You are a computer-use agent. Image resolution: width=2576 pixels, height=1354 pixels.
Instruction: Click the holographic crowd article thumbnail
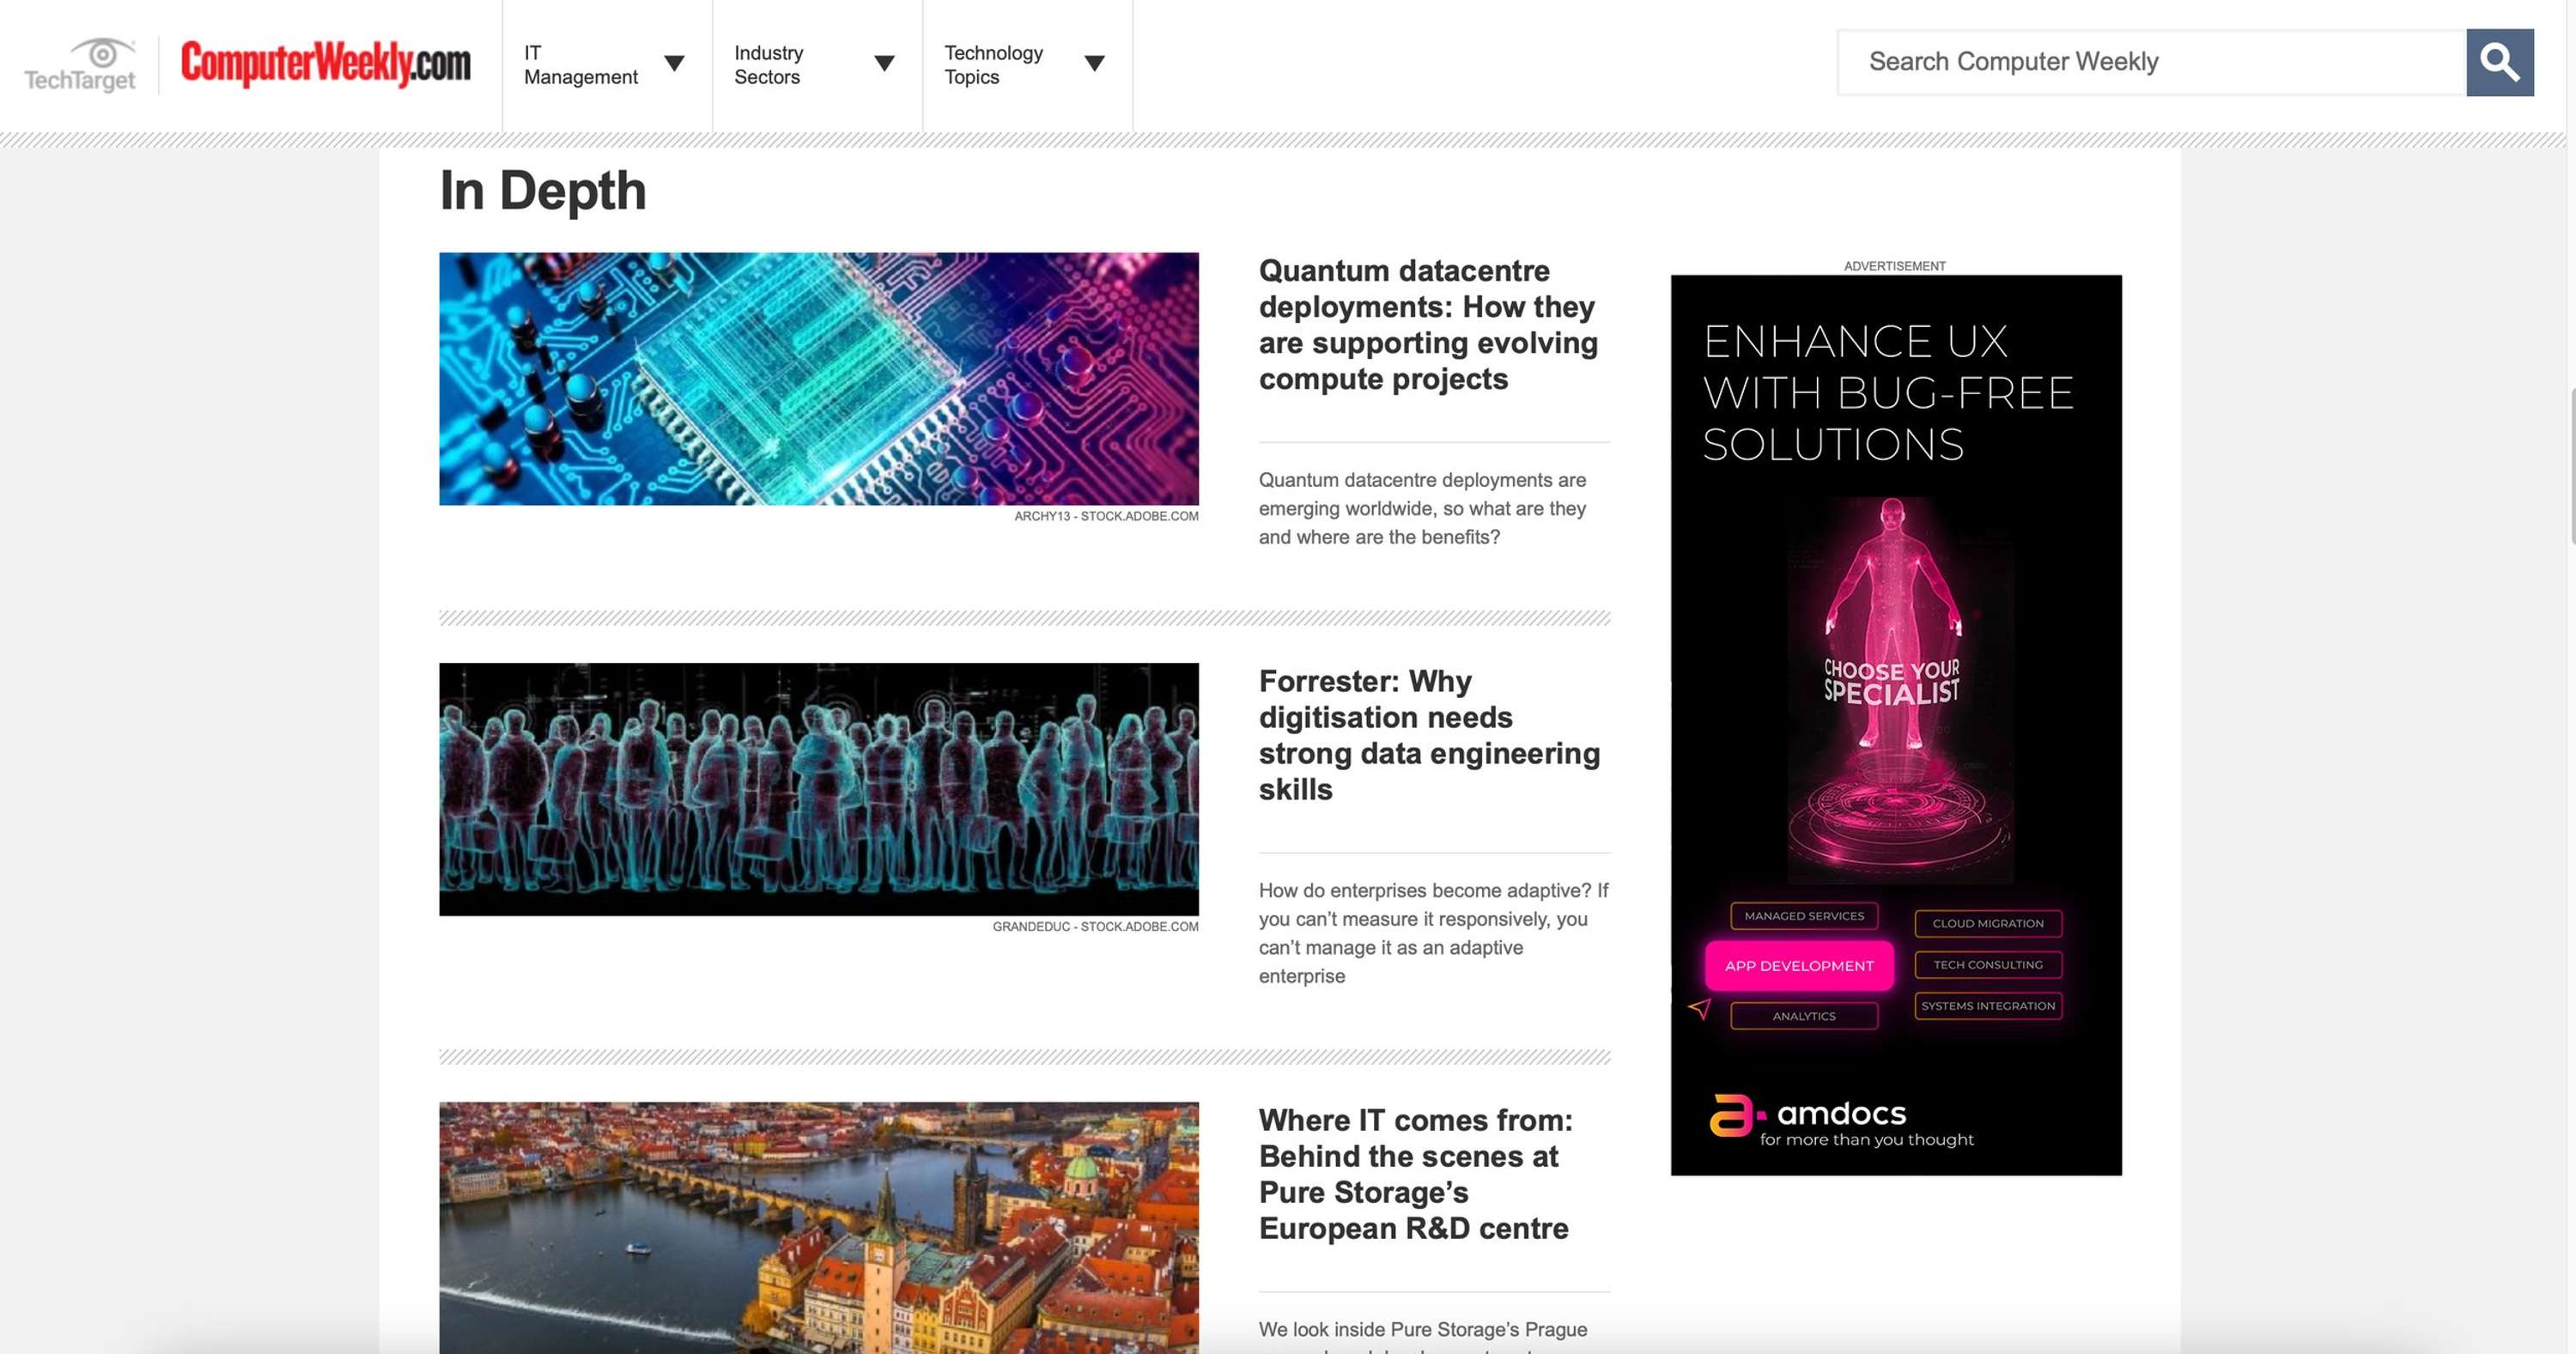pyautogui.click(x=819, y=789)
